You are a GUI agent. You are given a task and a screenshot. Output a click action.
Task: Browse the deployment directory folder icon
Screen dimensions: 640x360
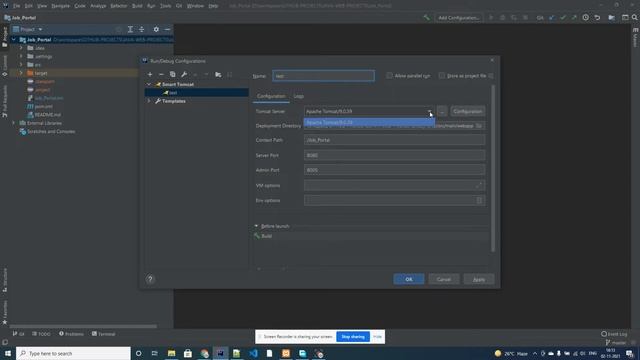tap(479, 126)
